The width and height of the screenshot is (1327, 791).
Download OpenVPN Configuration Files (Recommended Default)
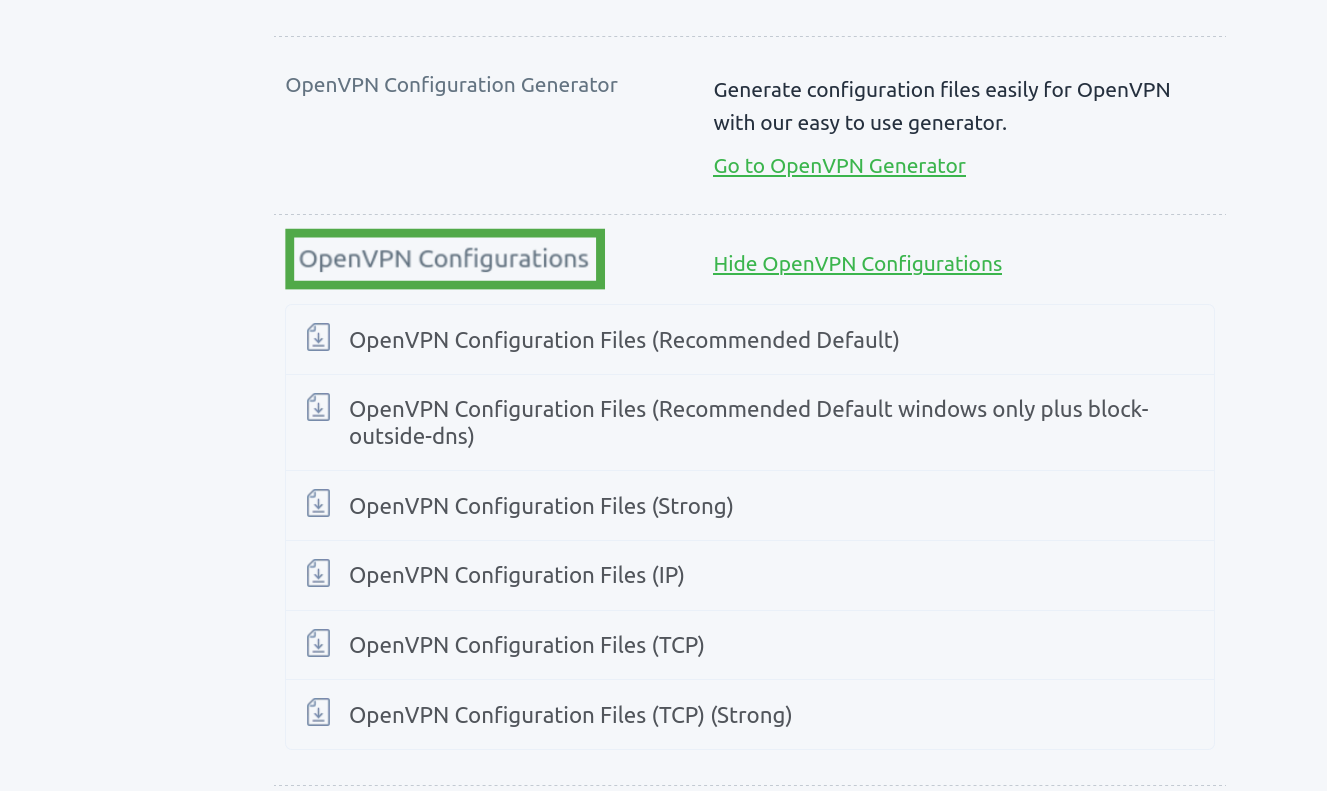click(624, 340)
